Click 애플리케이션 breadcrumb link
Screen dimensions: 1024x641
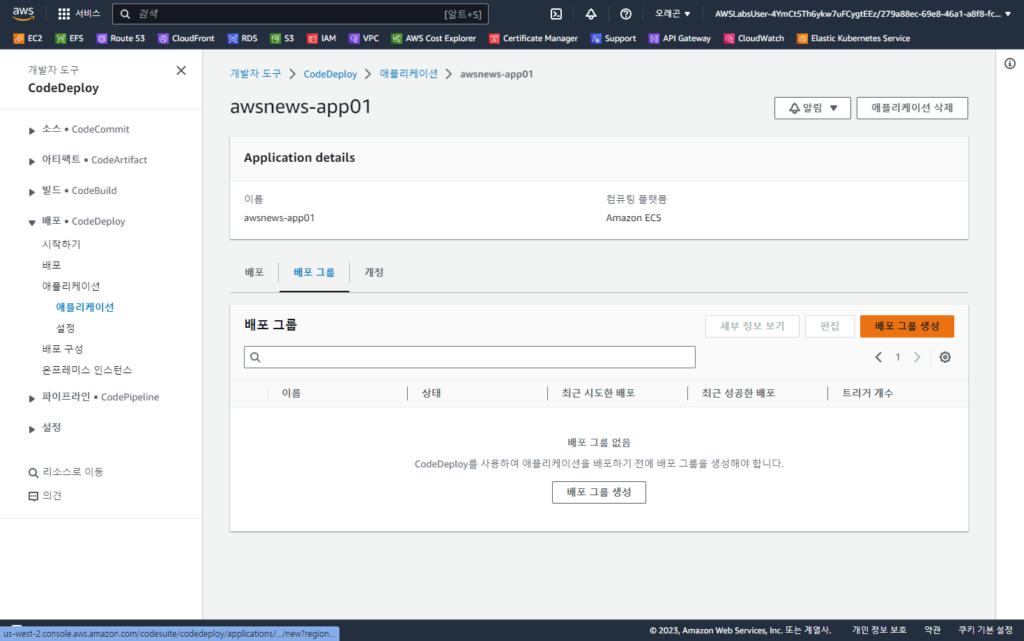pos(409,74)
